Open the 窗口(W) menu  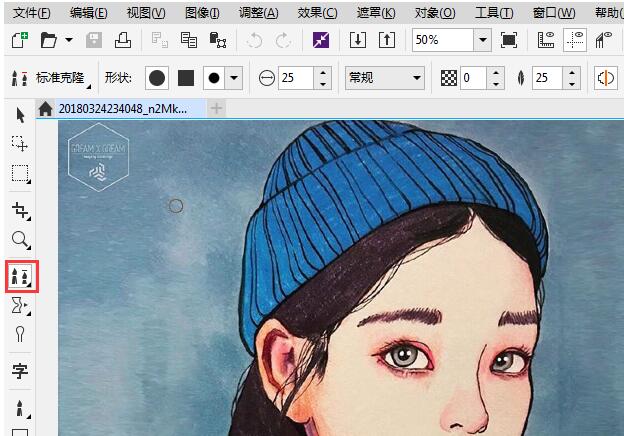[554, 13]
